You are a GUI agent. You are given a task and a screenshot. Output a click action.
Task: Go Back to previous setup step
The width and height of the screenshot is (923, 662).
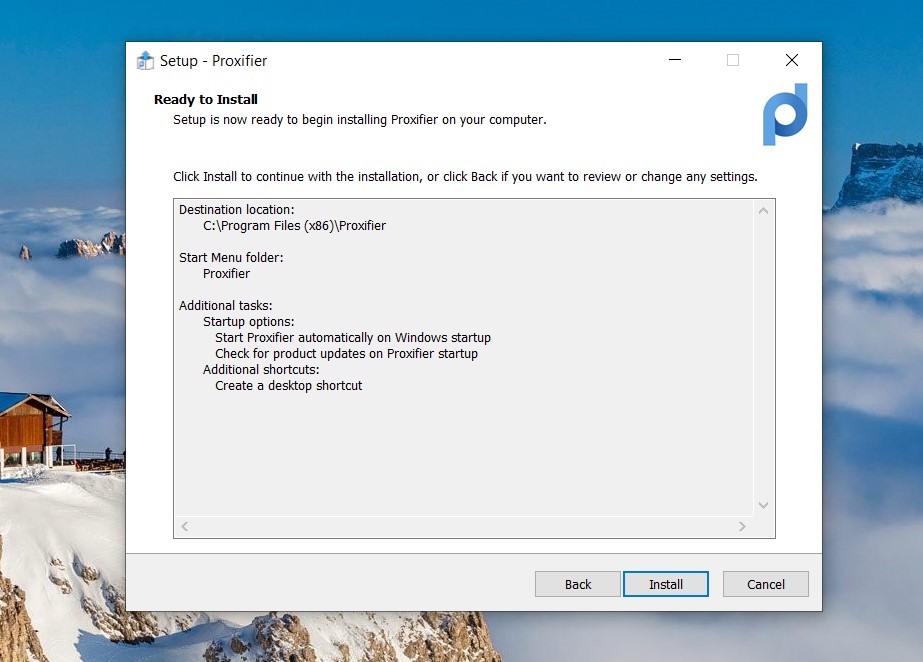tap(577, 584)
